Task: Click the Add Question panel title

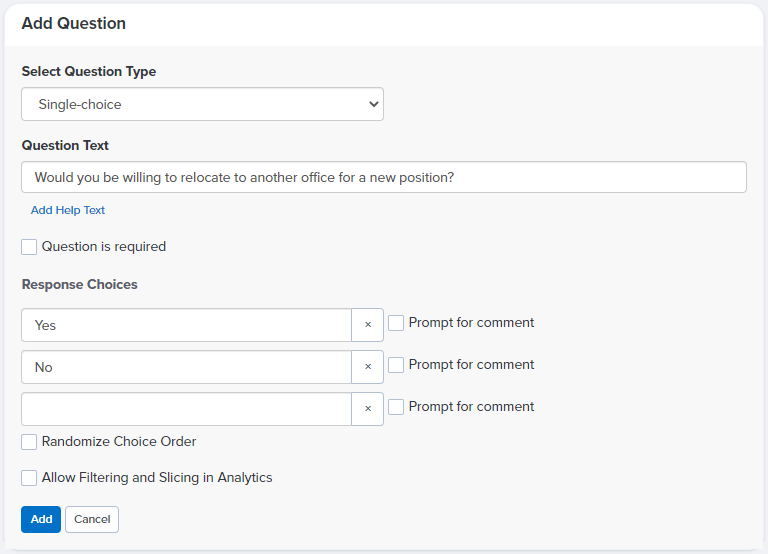Action: point(73,24)
